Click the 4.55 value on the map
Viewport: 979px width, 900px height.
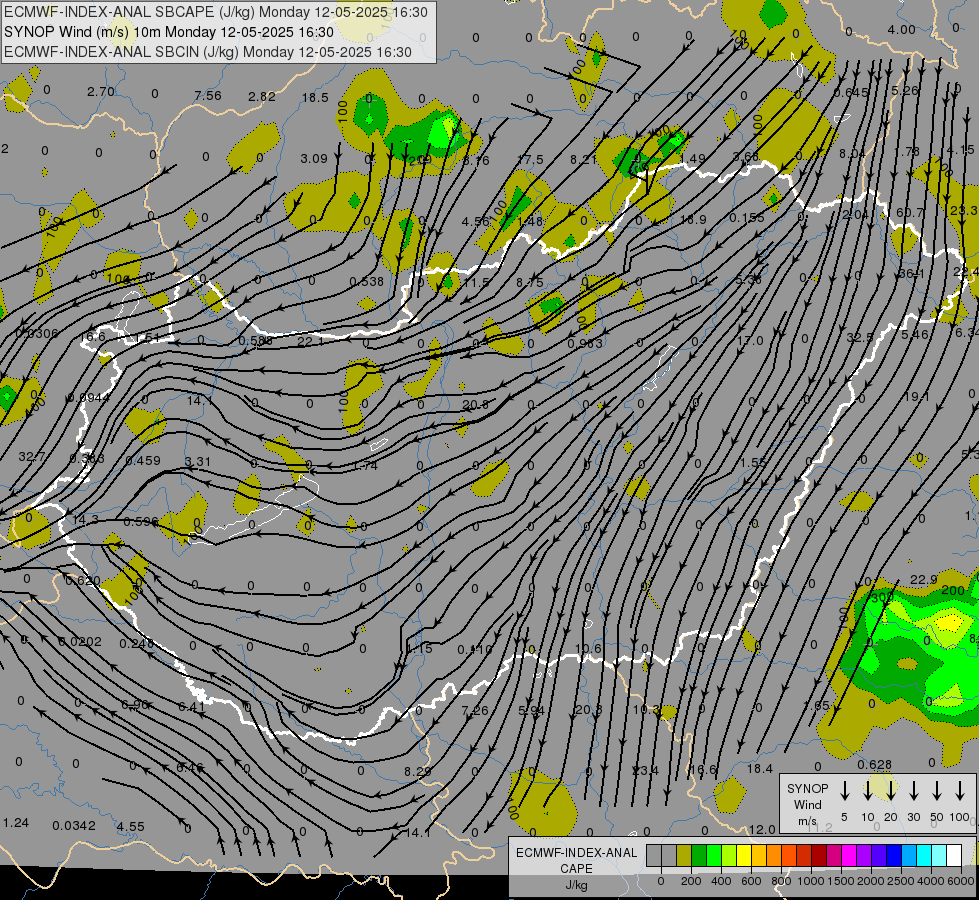tap(130, 826)
